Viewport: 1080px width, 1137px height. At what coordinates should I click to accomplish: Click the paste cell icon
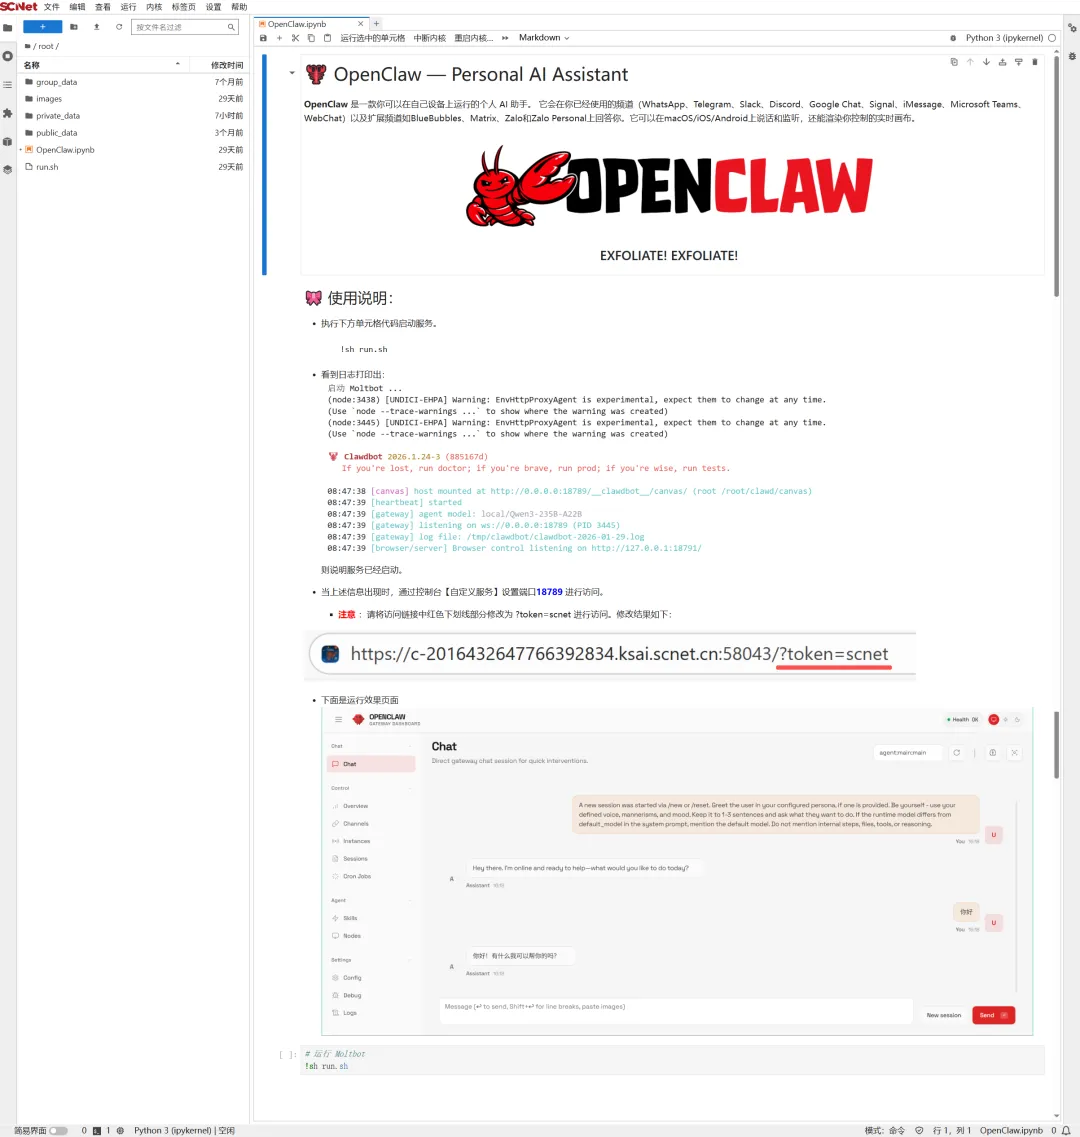327,38
